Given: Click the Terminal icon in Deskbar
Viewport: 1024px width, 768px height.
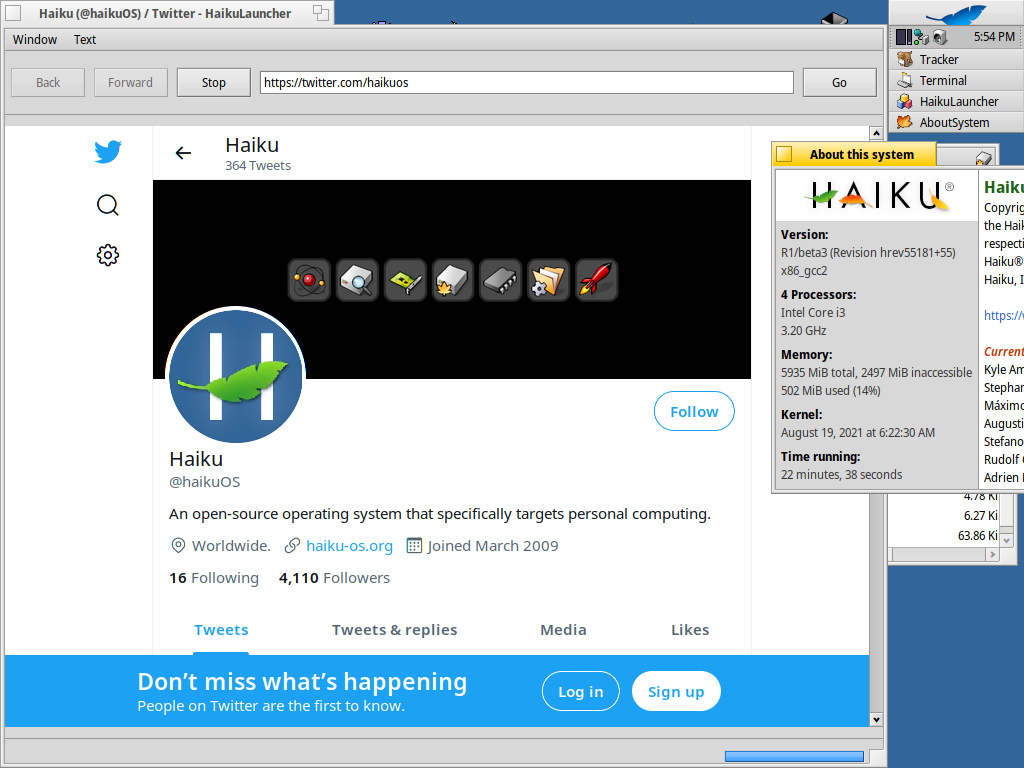Looking at the screenshot, I should (904, 80).
